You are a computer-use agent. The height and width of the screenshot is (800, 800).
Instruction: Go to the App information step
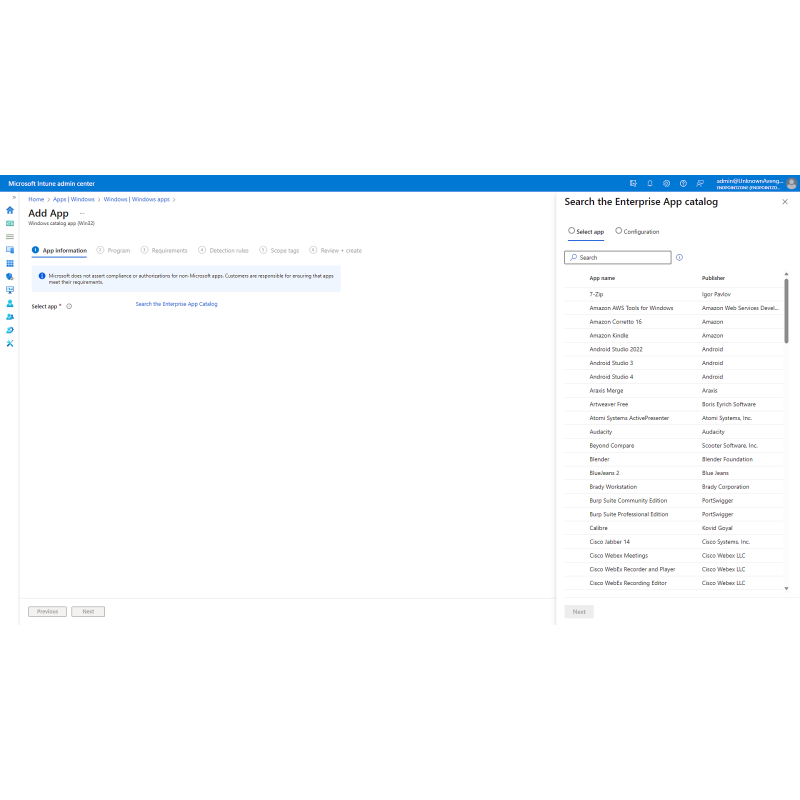click(59, 251)
